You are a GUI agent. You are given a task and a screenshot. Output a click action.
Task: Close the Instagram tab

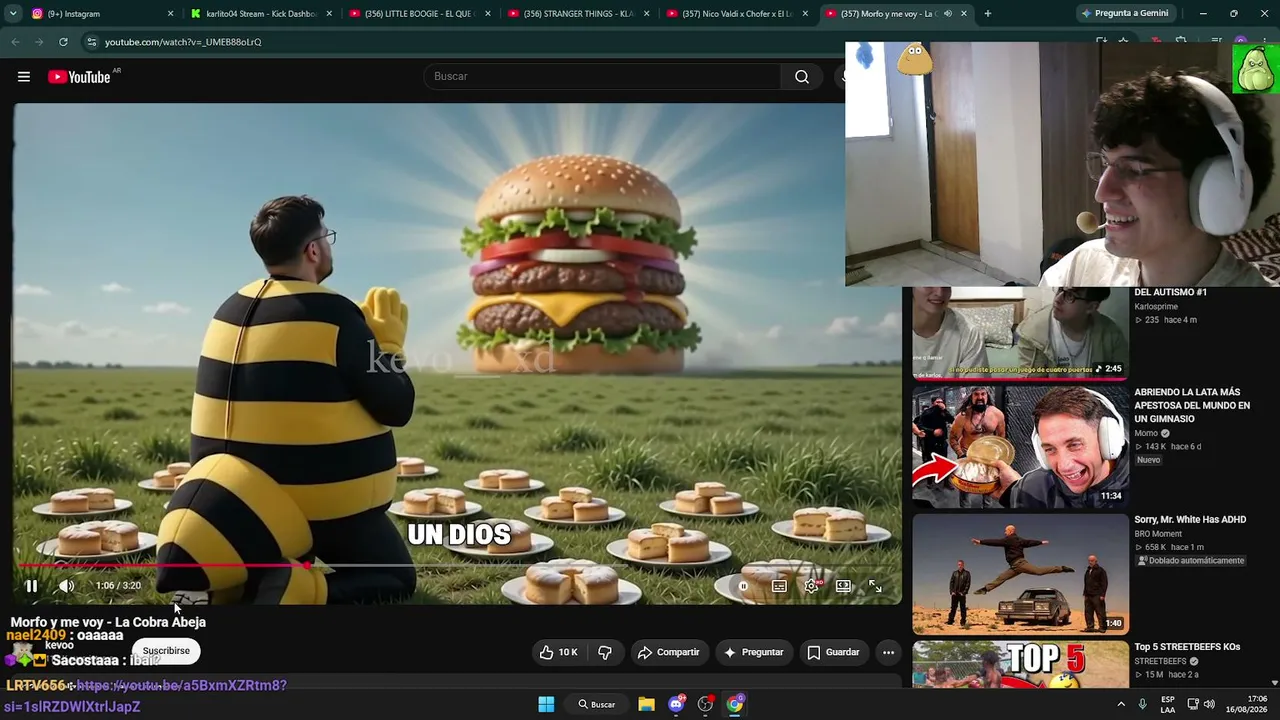coord(171,14)
